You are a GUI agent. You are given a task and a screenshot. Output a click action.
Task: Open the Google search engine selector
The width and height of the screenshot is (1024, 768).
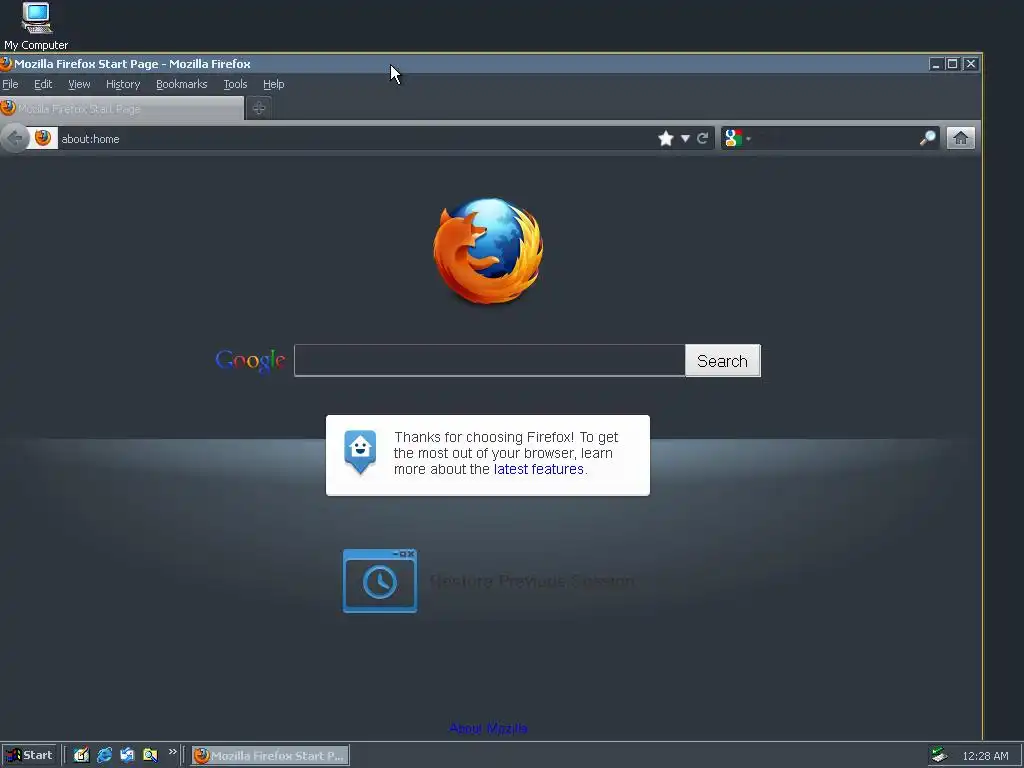pos(737,138)
